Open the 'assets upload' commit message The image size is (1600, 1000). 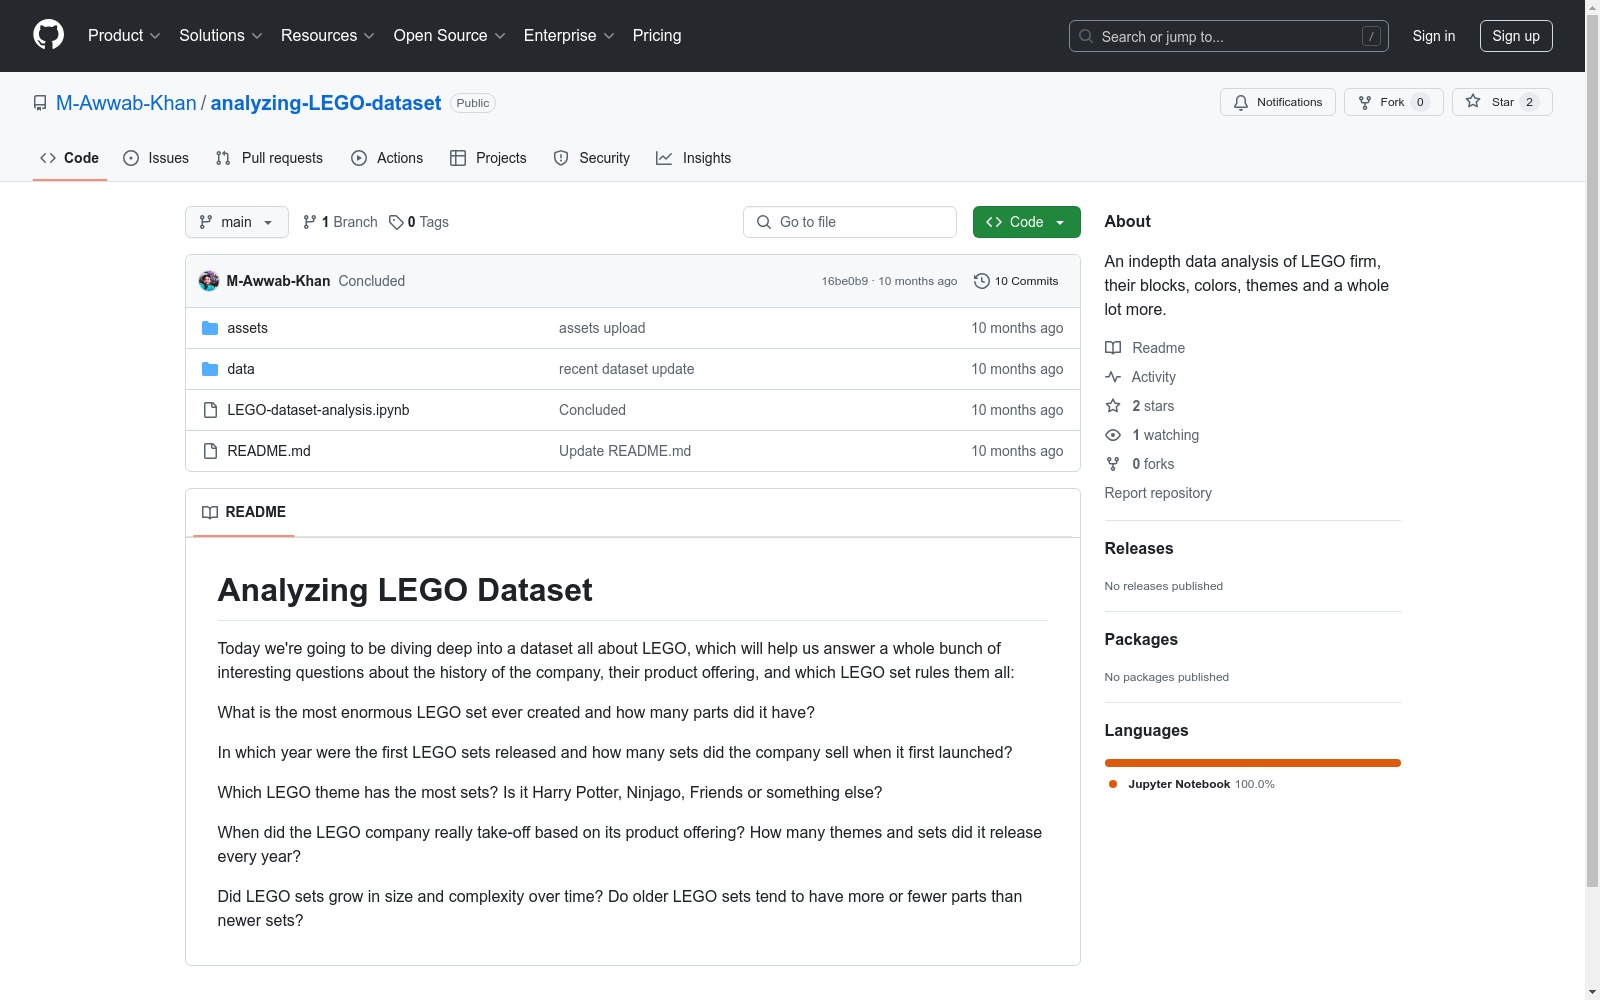602,328
